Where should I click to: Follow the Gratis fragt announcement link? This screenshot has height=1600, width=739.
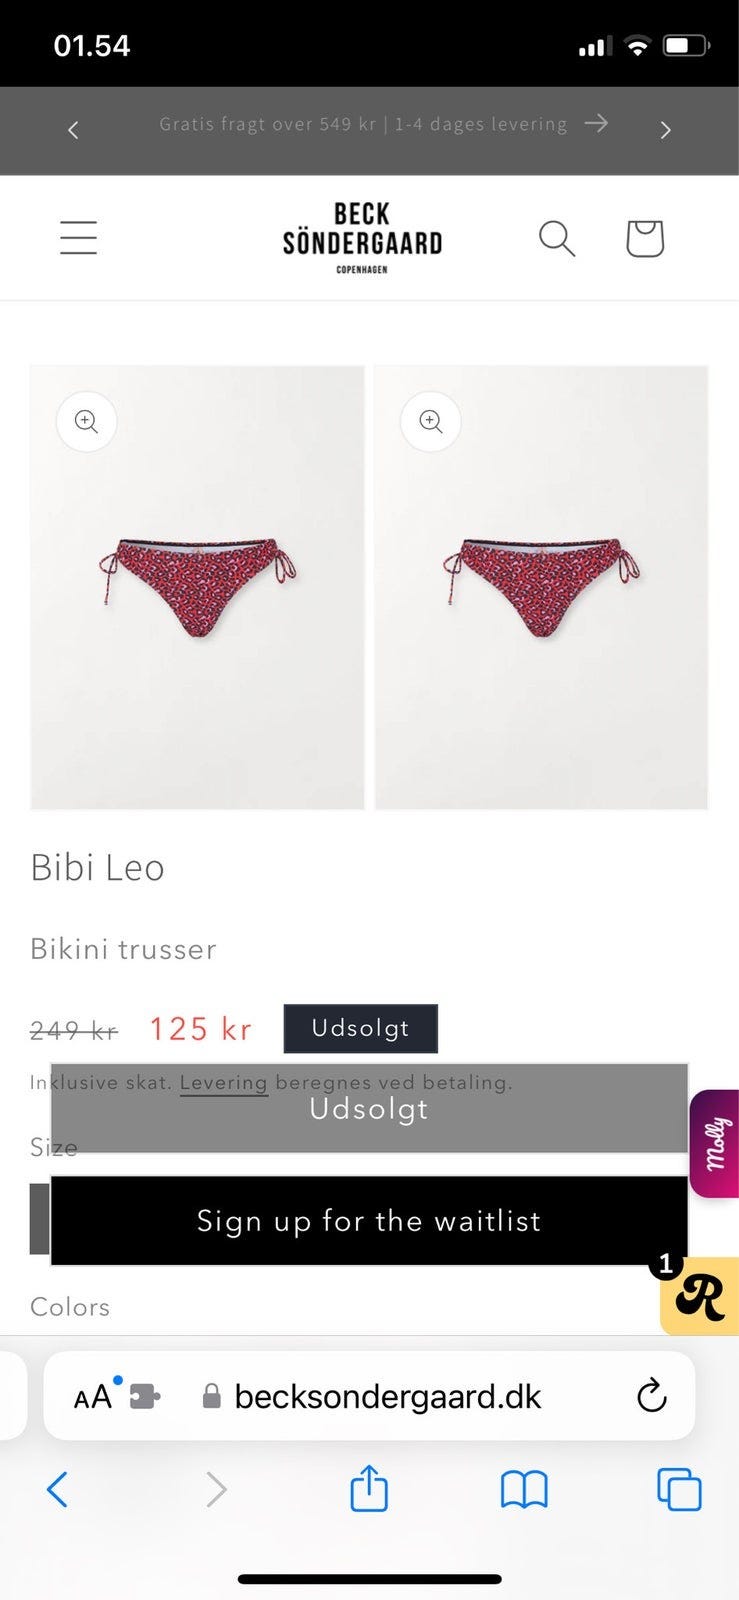(x=383, y=124)
